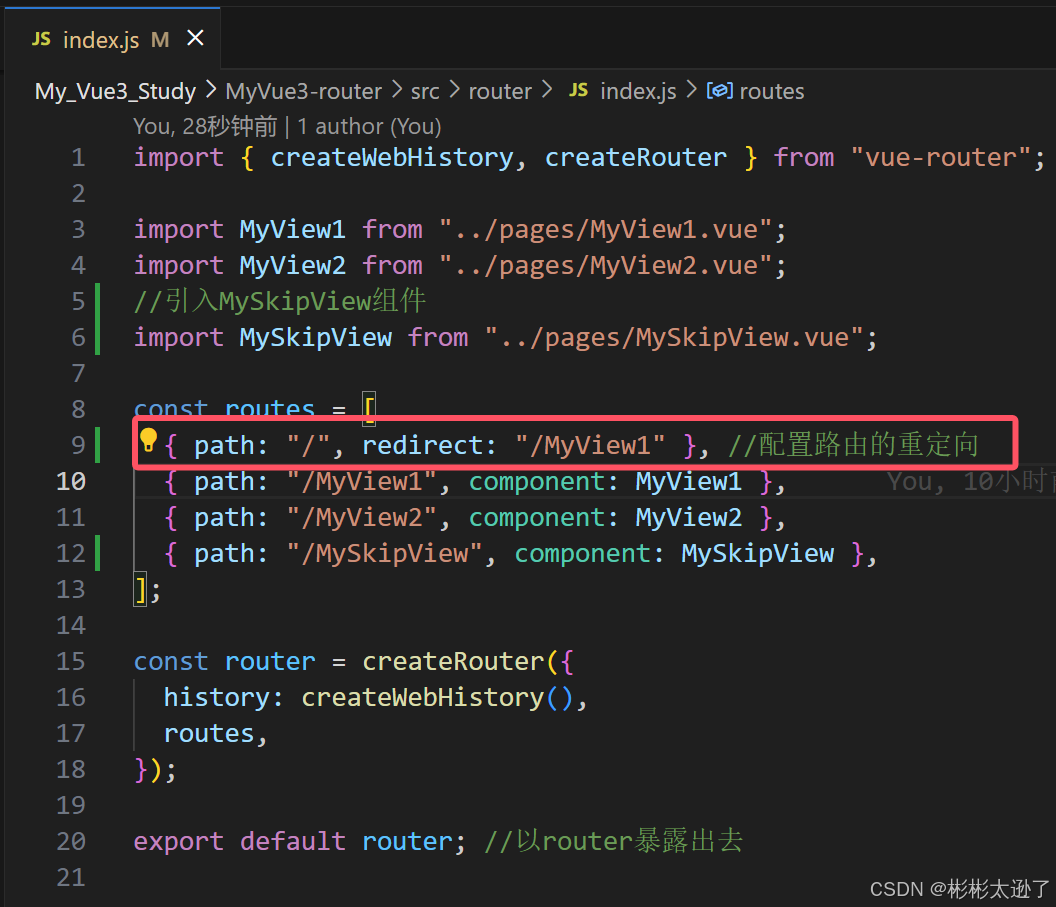
Task: Click the //引入MySkipView组件 comment
Action: (x=279, y=301)
